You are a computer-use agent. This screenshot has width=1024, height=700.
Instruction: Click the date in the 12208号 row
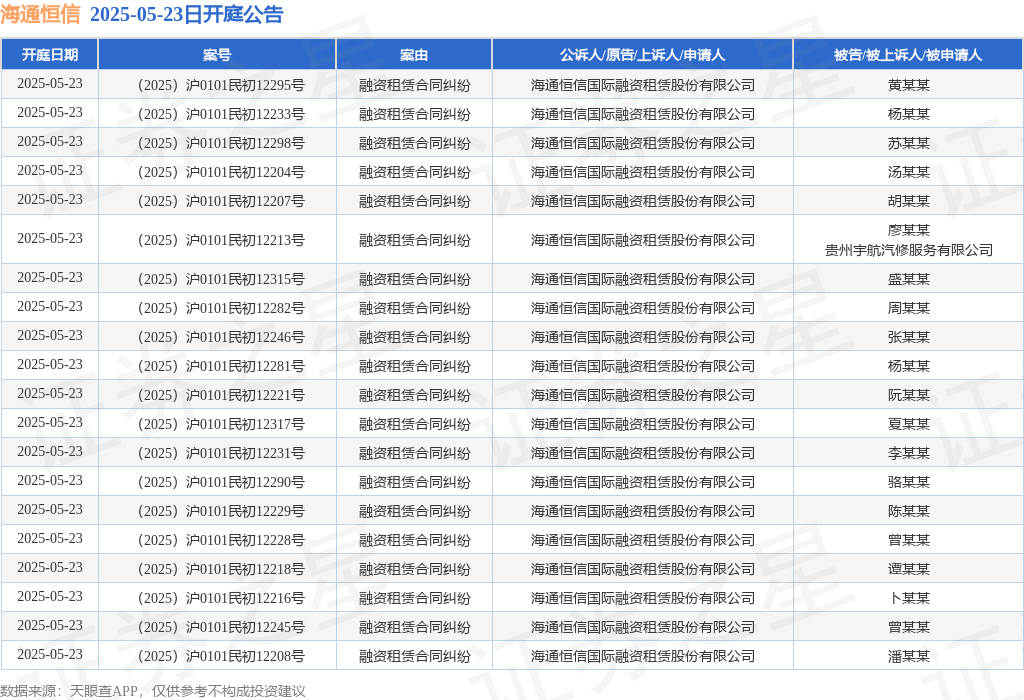50,654
